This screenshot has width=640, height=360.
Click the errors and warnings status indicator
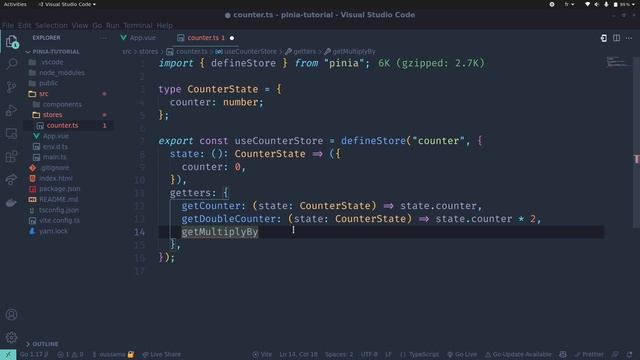[70, 355]
